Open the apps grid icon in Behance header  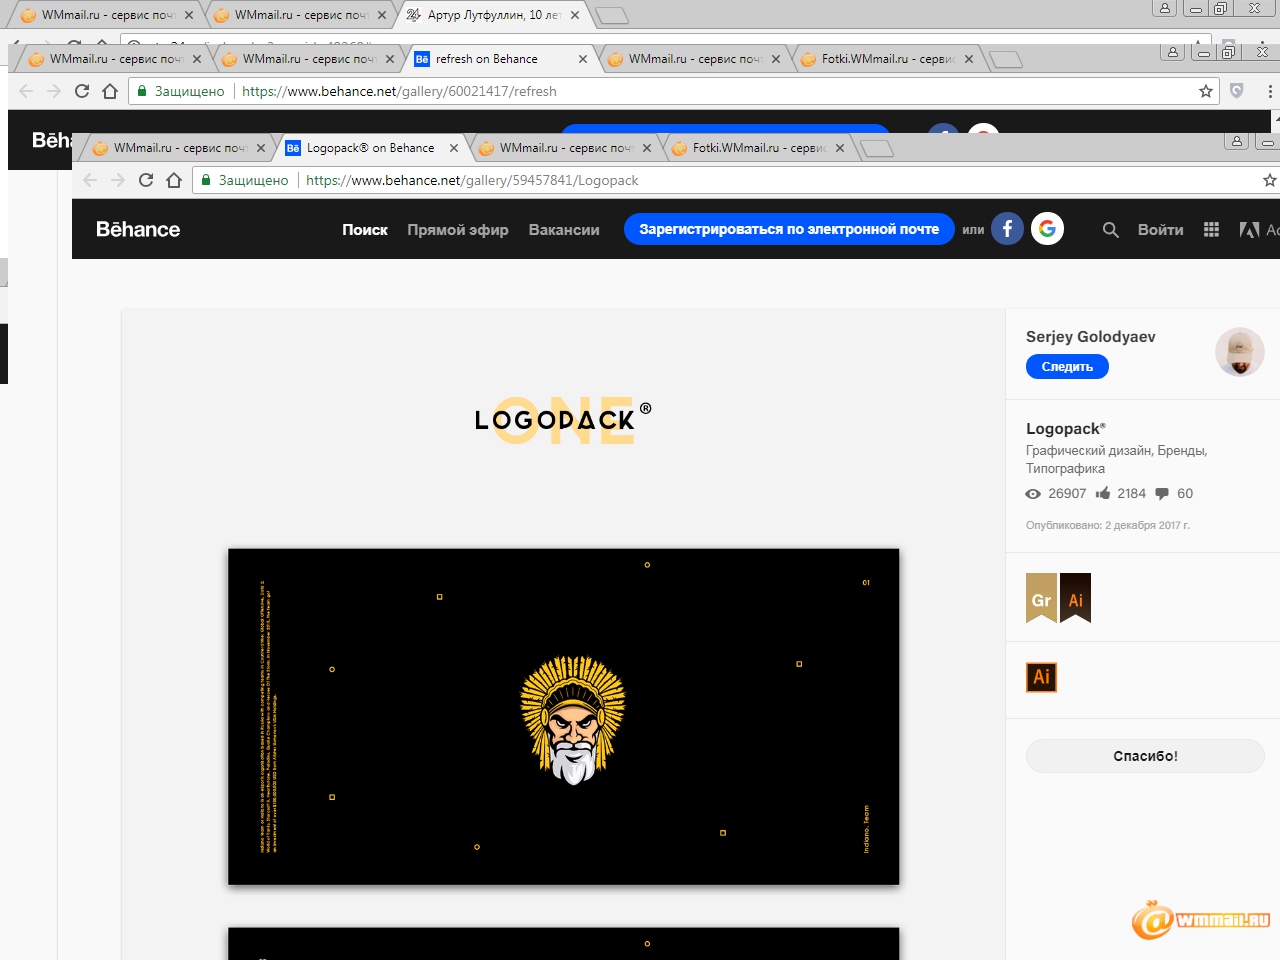coord(1211,230)
